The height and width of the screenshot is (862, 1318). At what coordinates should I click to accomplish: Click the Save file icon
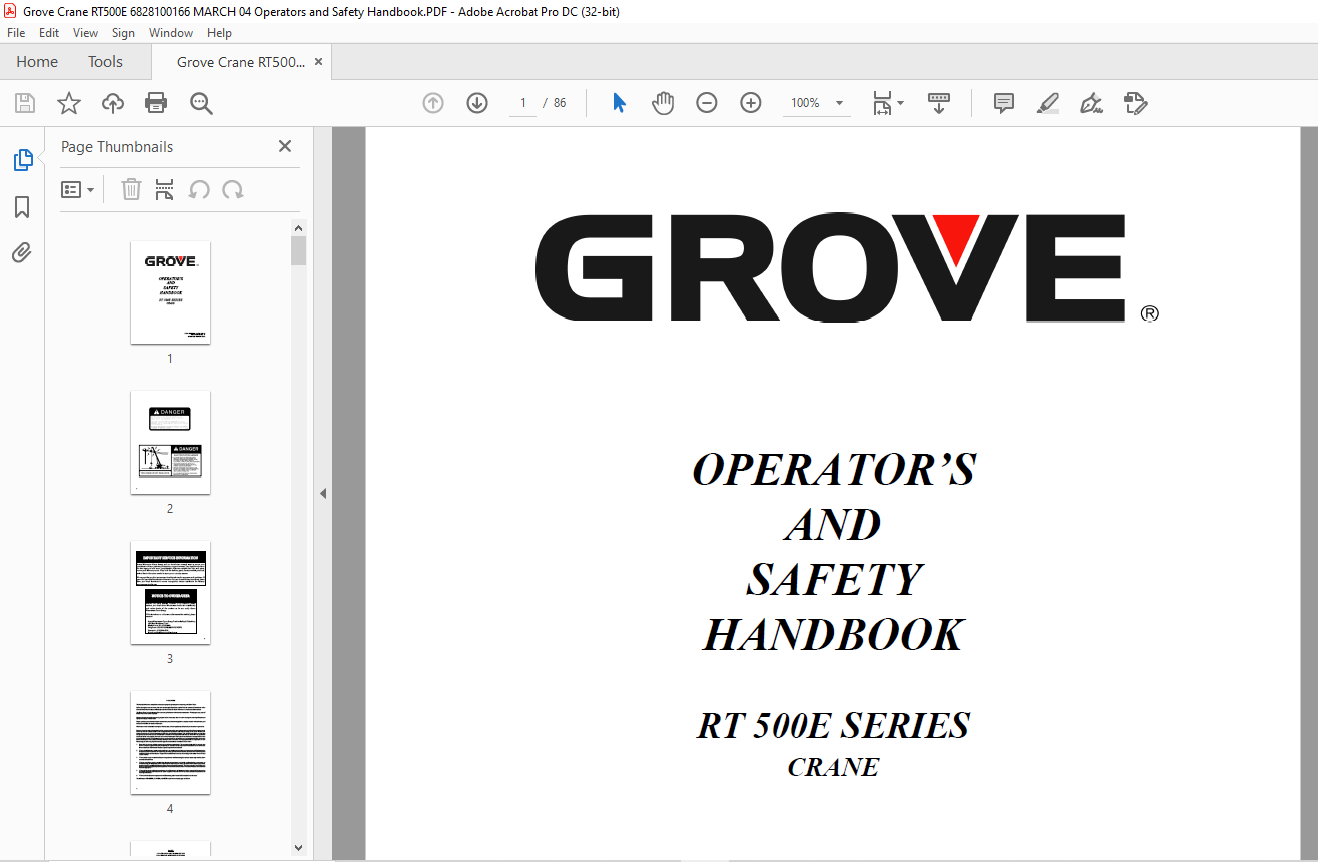point(25,103)
